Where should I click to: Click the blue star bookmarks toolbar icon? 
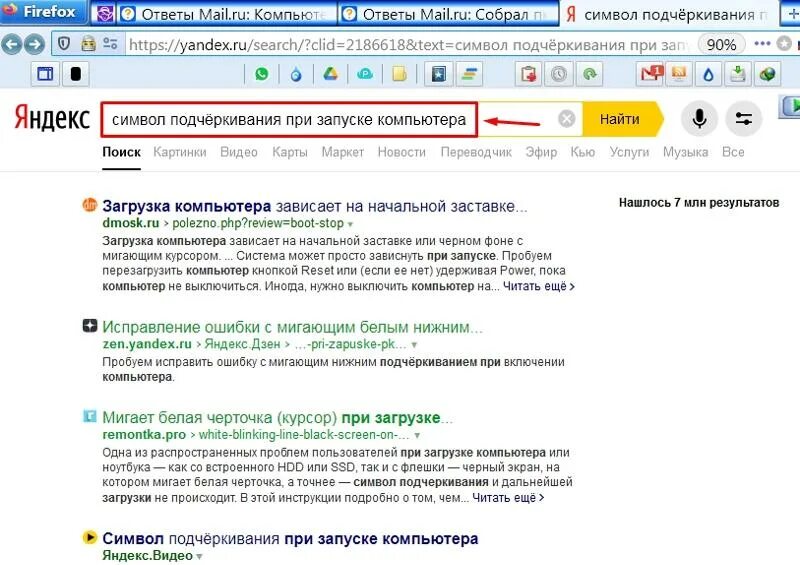439,74
